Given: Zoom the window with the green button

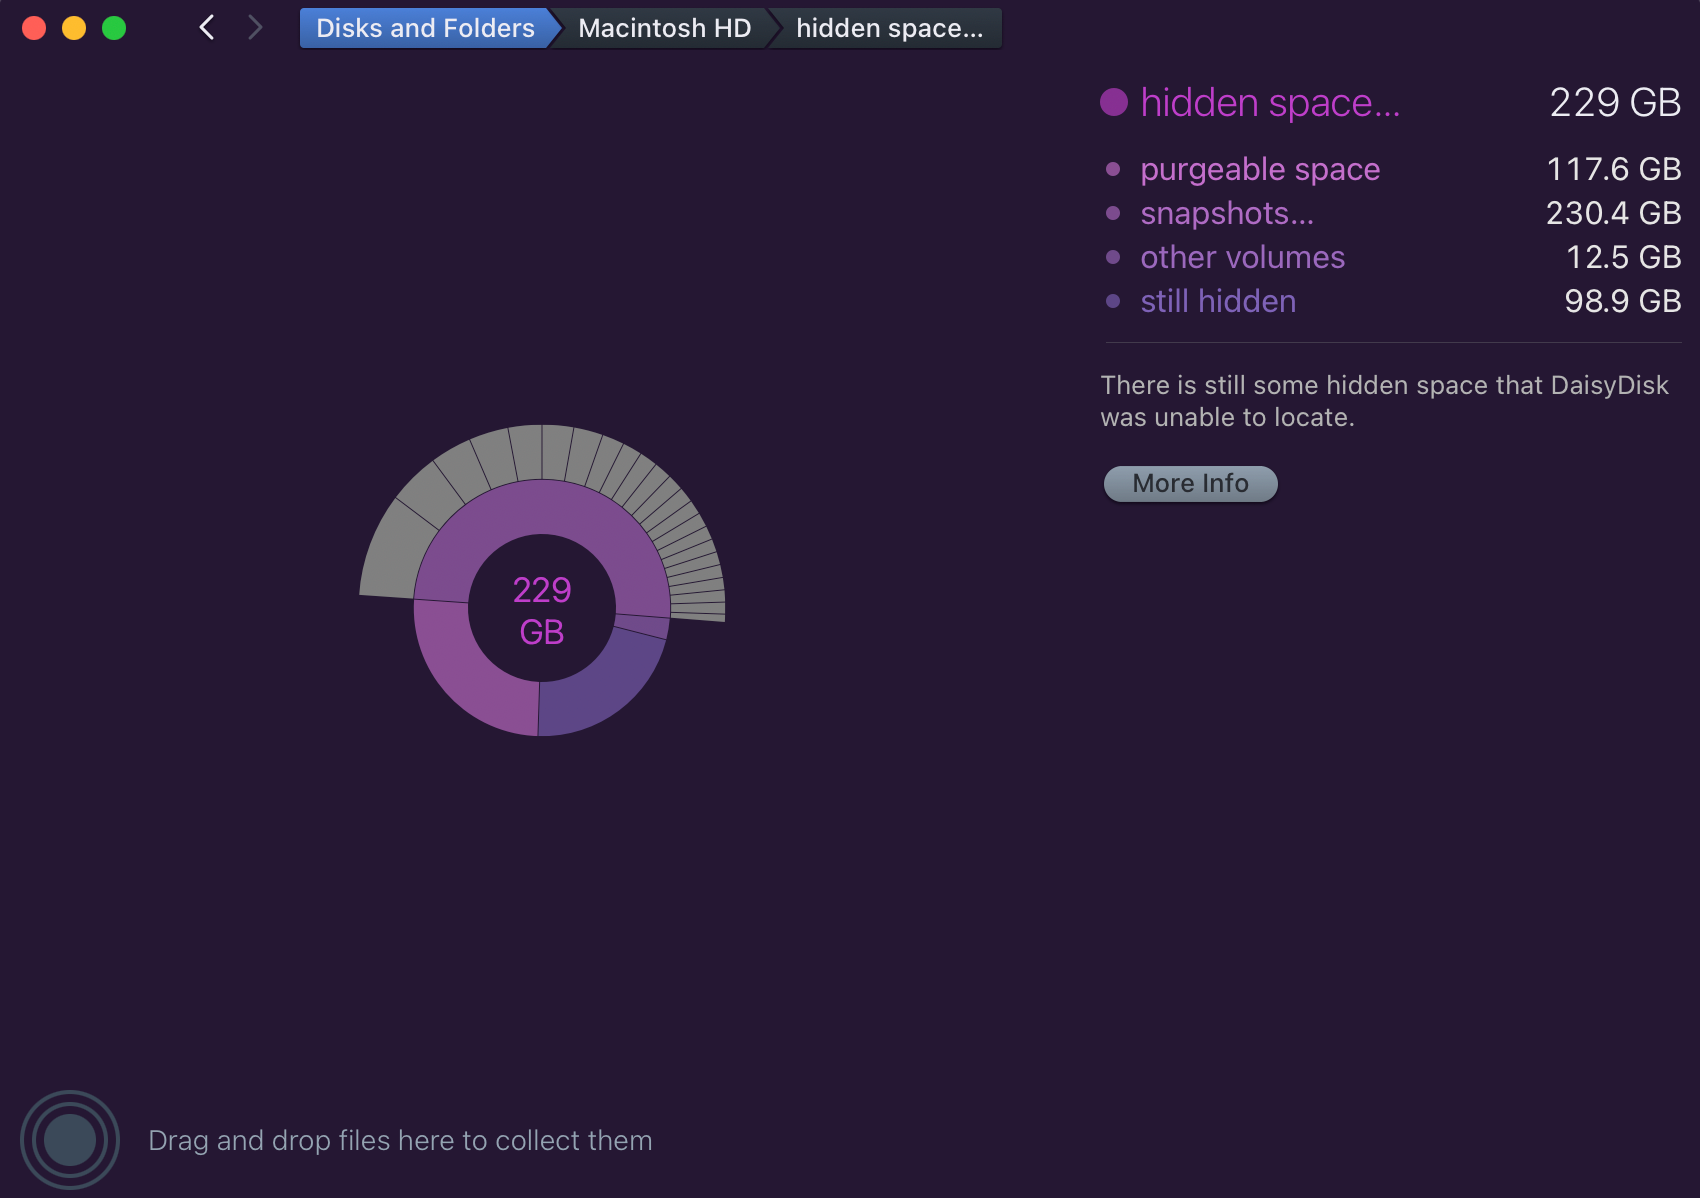Looking at the screenshot, I should coord(114,28).
